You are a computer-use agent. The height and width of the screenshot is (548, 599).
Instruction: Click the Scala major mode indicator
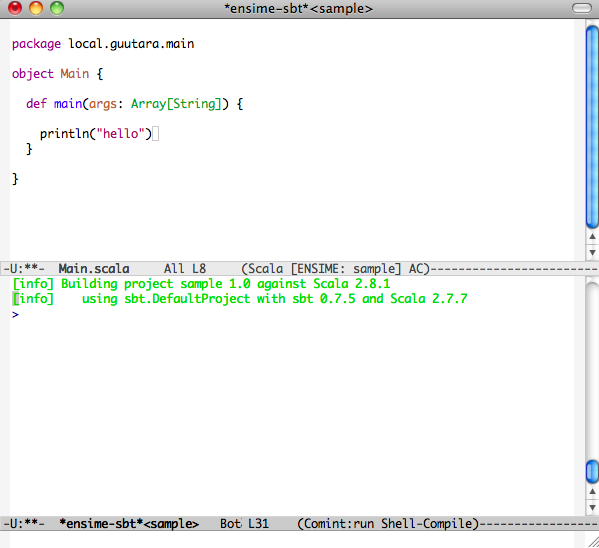point(266,269)
